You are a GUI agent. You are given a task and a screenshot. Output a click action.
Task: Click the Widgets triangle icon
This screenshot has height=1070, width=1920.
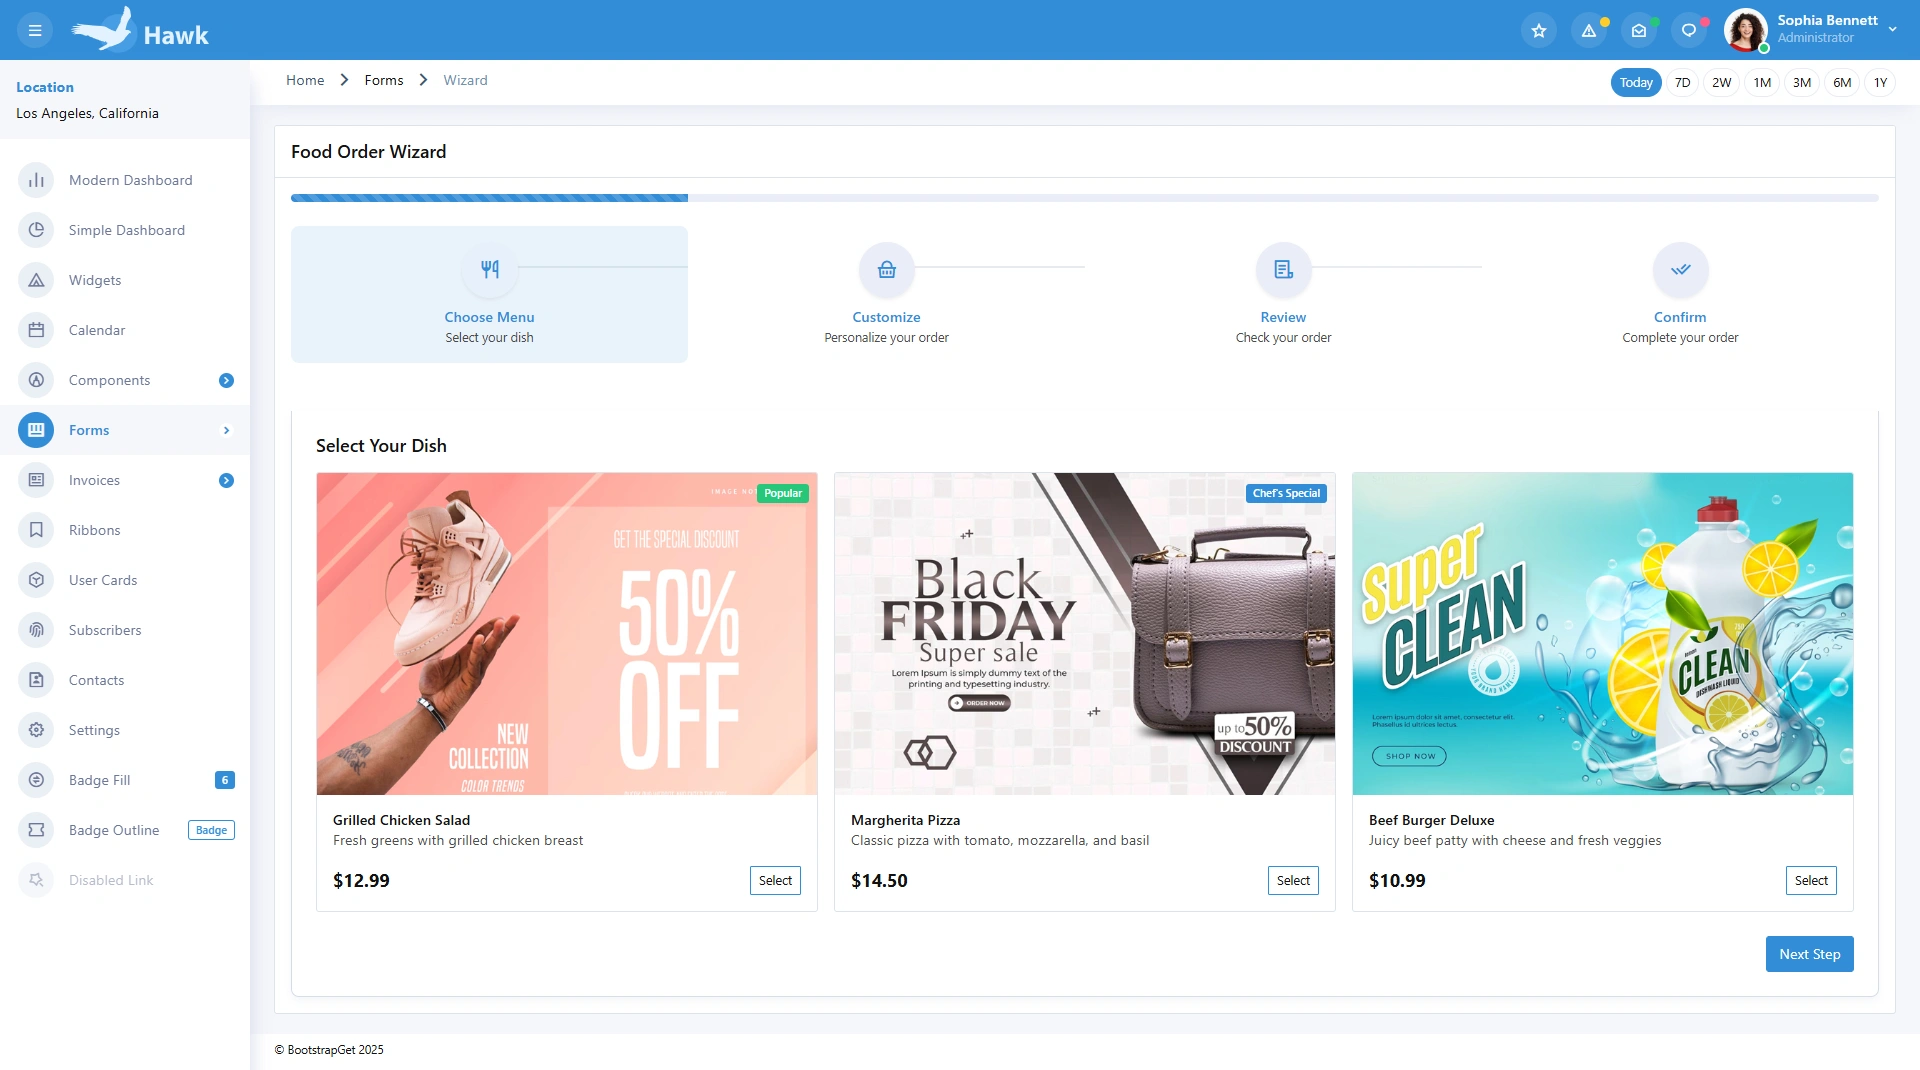[x=36, y=280]
